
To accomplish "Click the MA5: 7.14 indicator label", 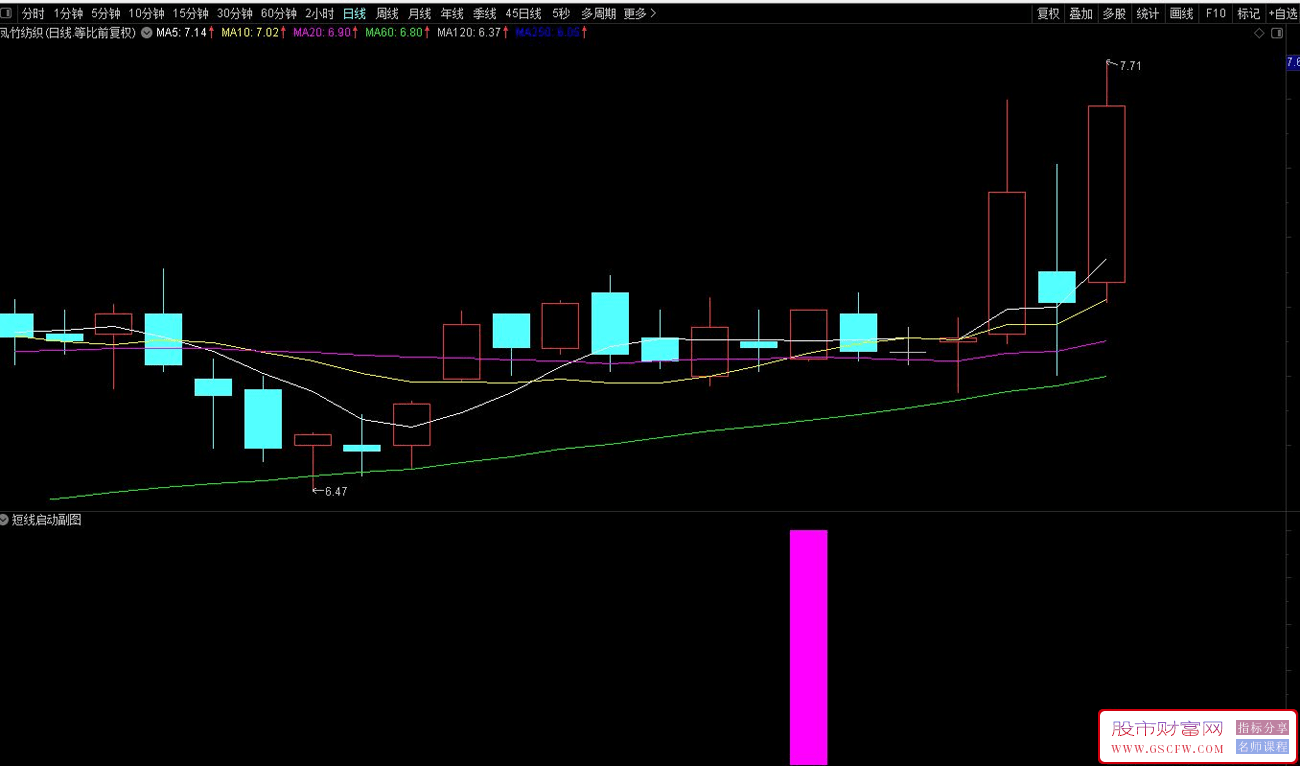I will 185,33.
